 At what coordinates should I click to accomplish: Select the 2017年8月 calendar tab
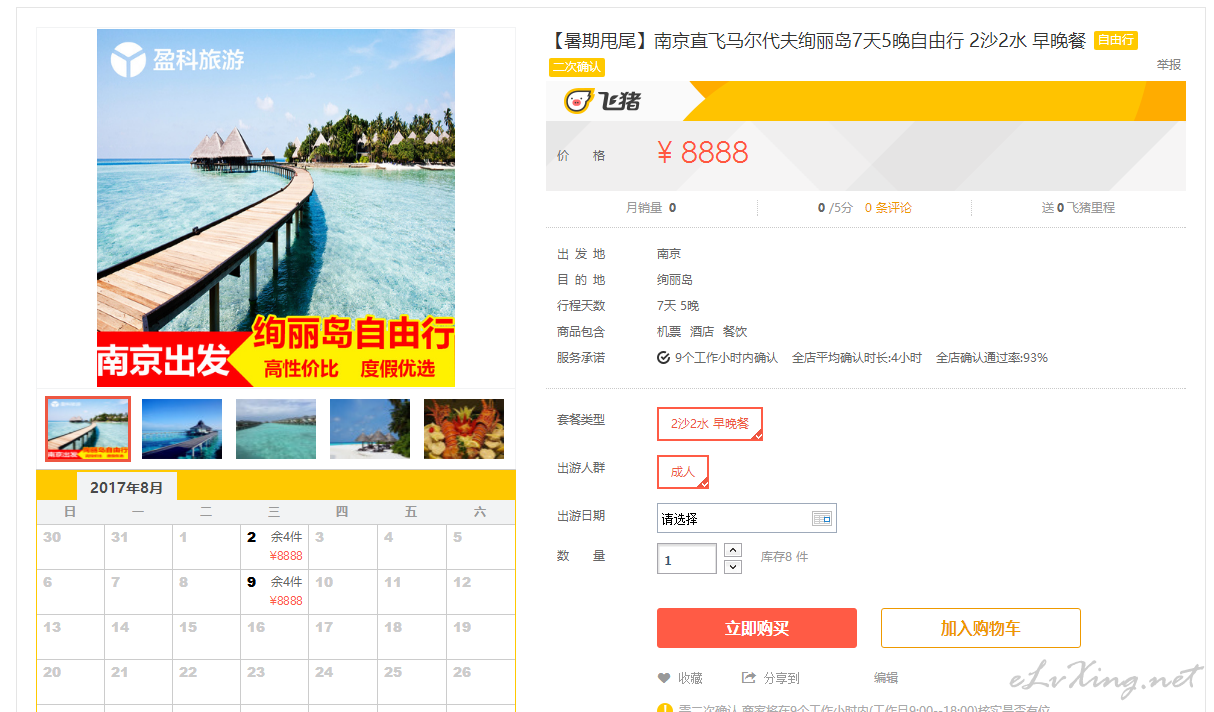click(x=126, y=487)
